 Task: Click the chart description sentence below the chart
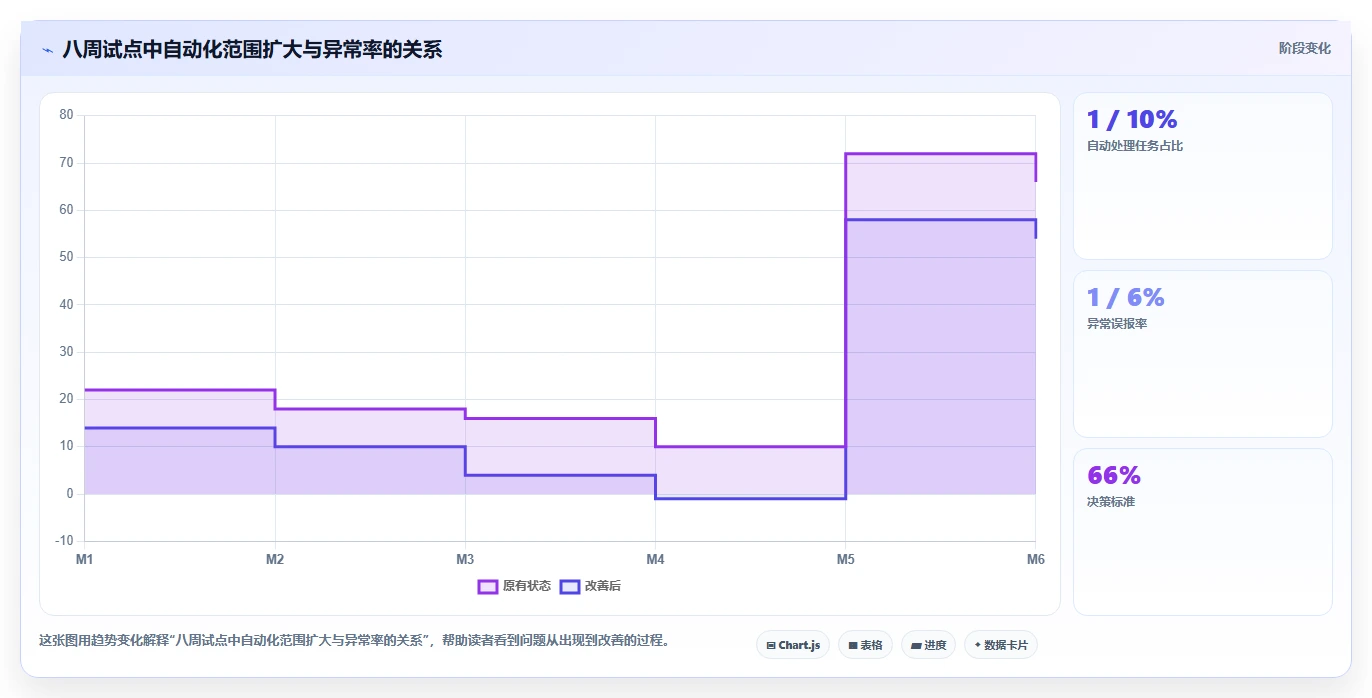pos(354,641)
